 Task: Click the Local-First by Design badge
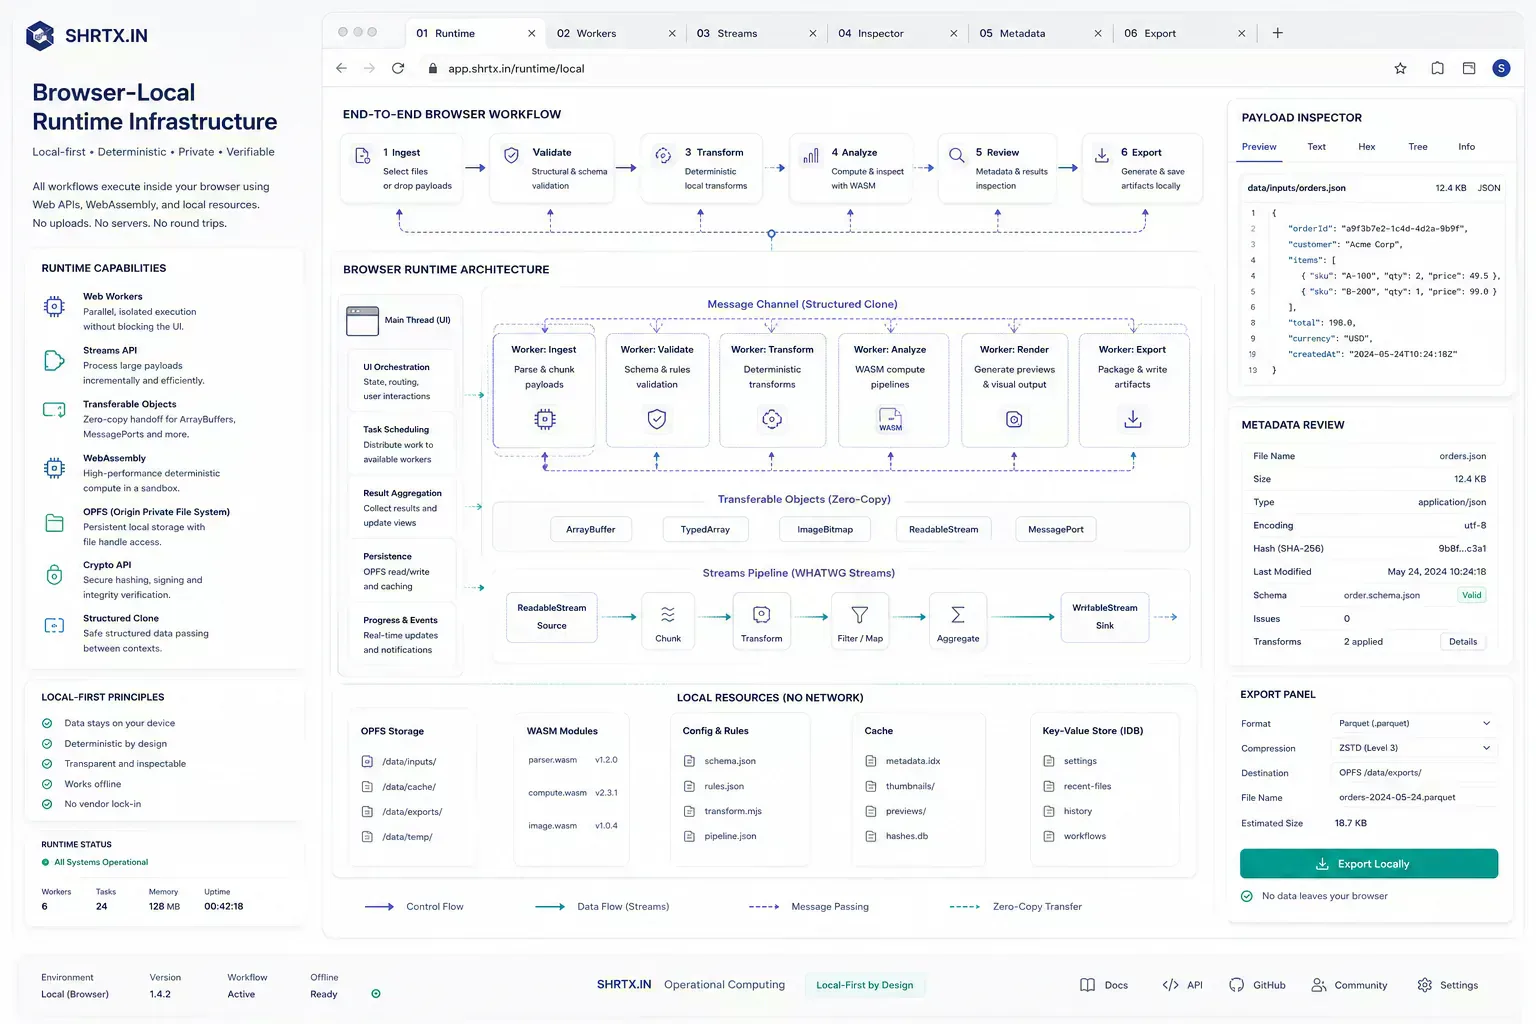[x=865, y=985]
